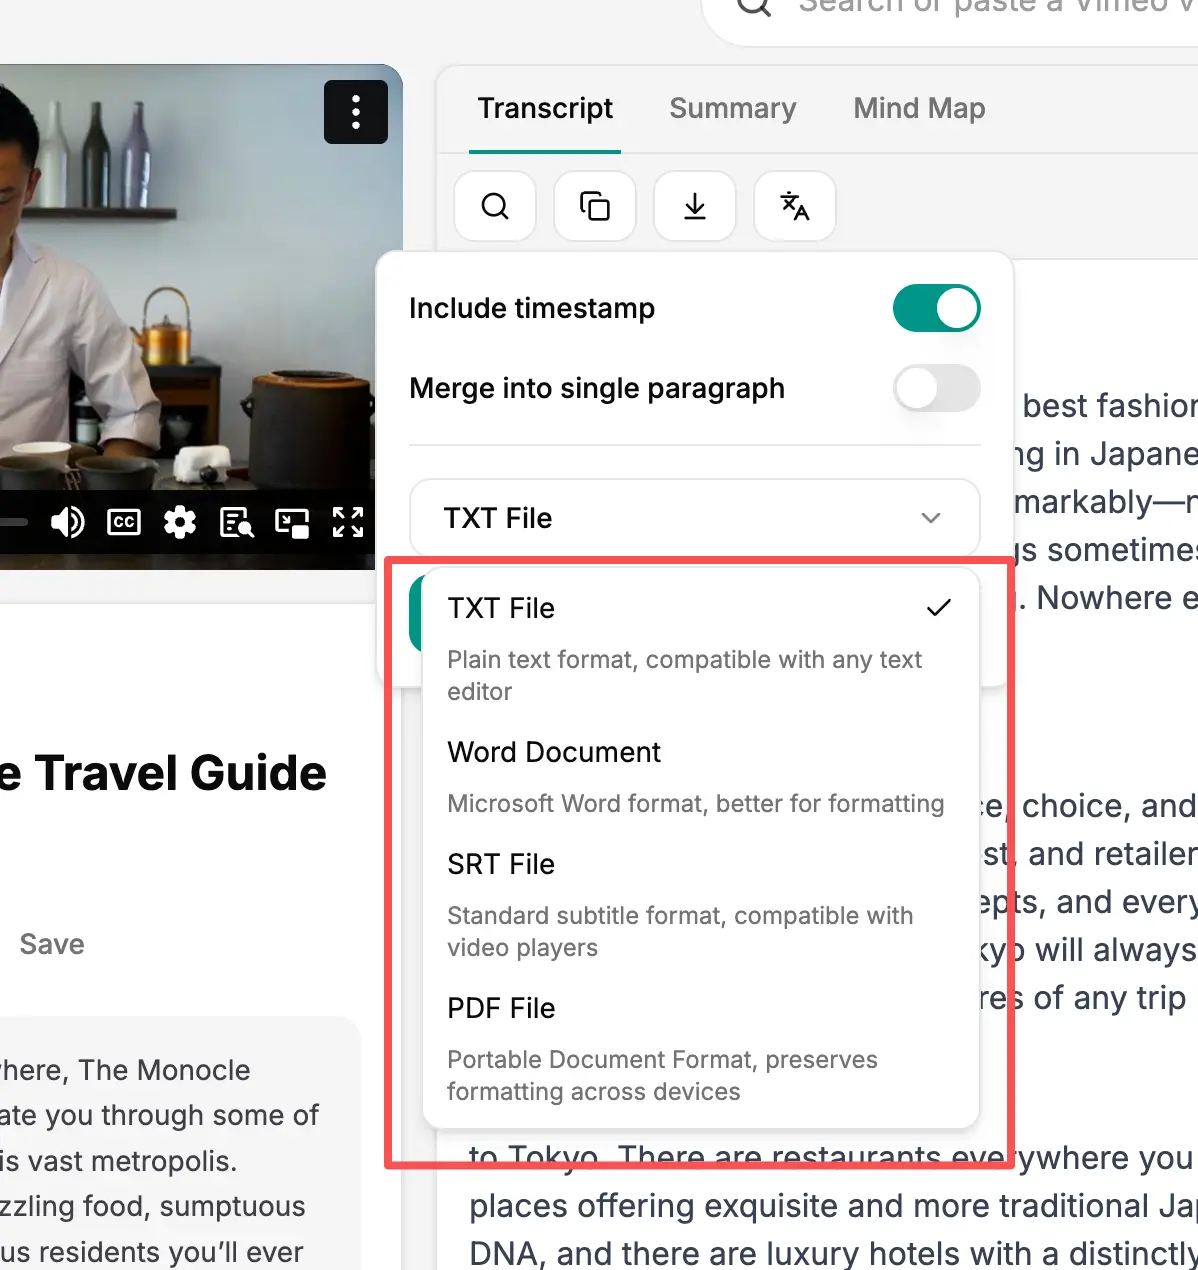Enter fullscreen video mode

(x=348, y=522)
